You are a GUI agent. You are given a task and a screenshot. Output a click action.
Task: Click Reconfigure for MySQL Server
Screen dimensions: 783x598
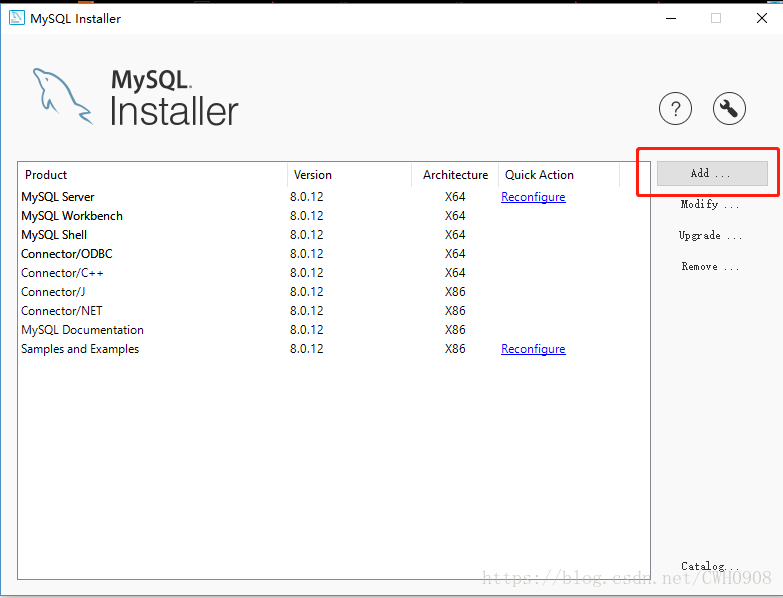pyautogui.click(x=533, y=197)
